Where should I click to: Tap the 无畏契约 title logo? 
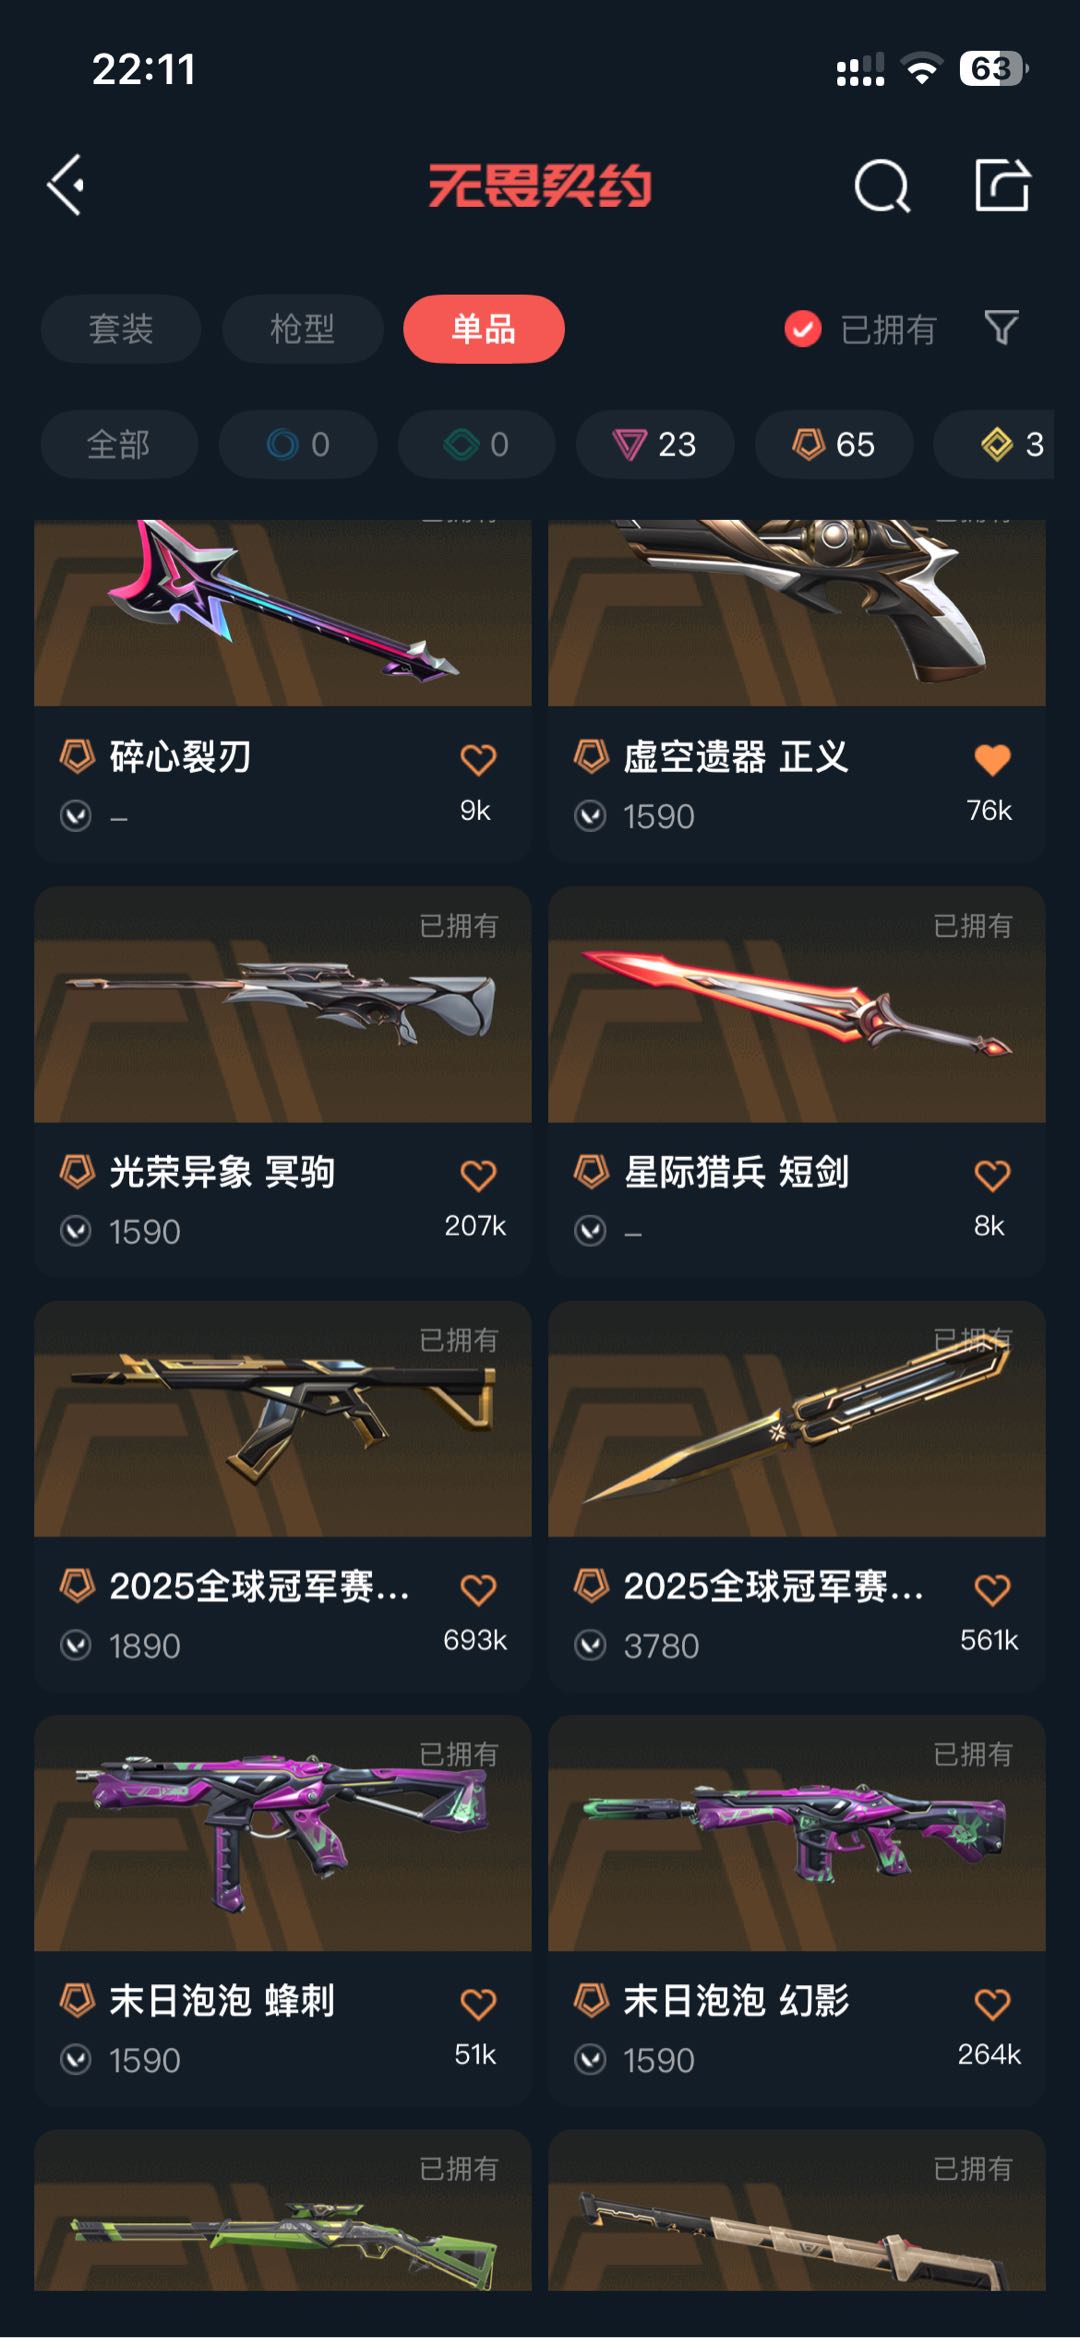click(x=540, y=185)
